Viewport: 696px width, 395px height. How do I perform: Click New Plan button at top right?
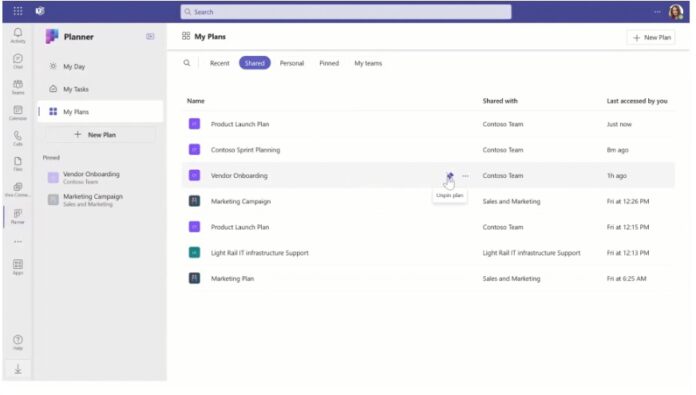point(651,37)
